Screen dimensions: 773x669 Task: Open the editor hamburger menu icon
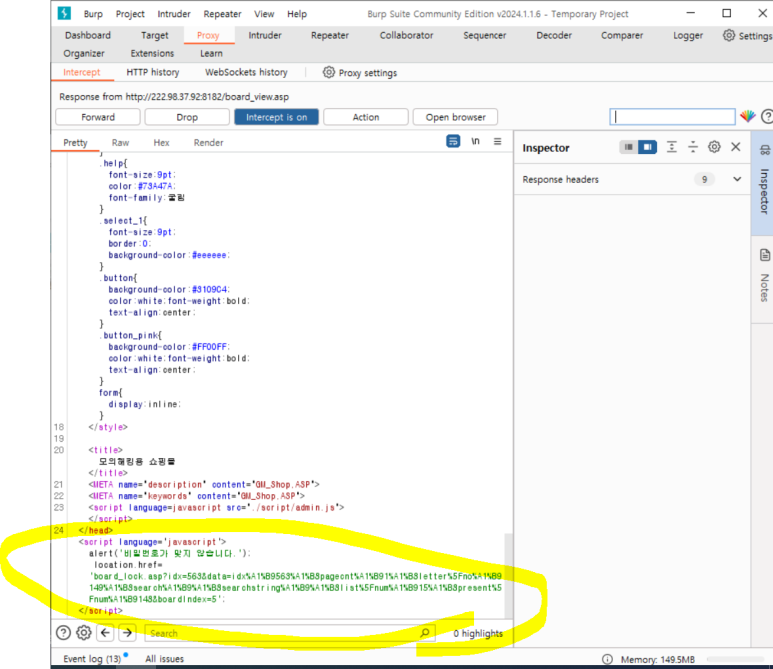click(497, 141)
